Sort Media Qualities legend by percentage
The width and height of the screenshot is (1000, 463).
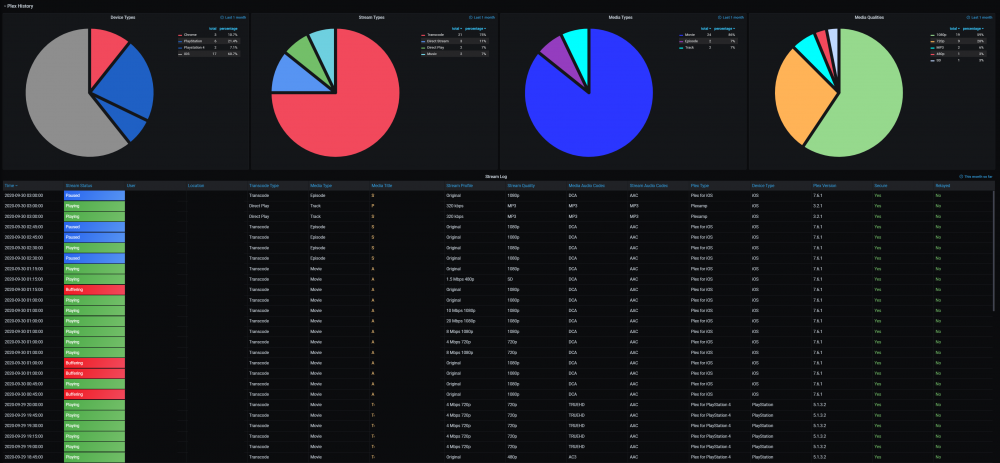point(973,29)
